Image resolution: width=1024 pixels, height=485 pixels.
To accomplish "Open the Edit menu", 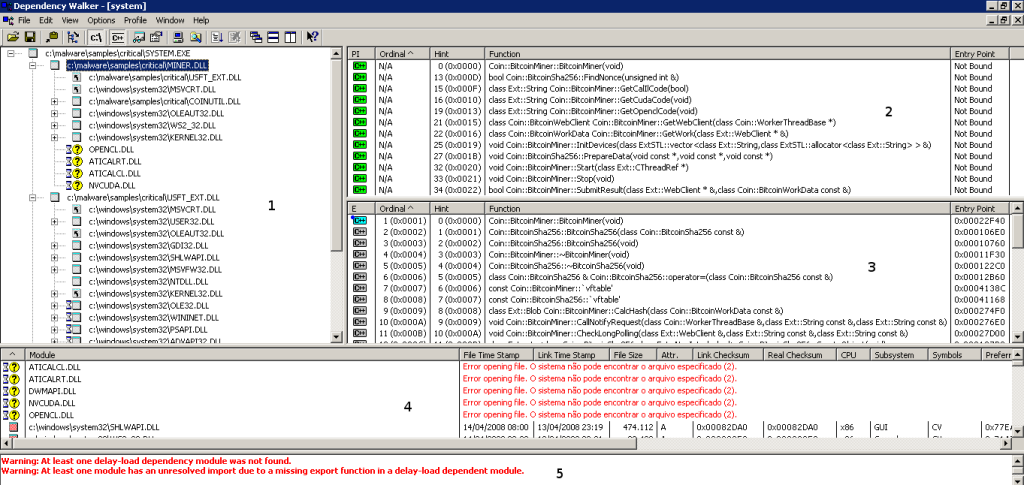I will 46,20.
